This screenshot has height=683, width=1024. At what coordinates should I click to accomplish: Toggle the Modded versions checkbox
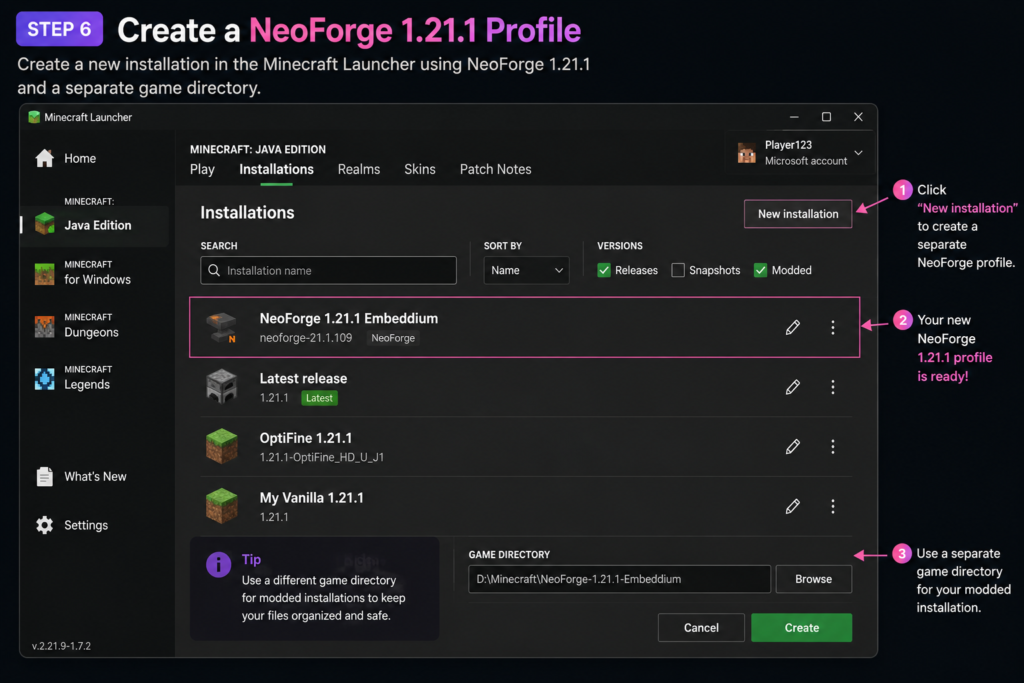coord(760,270)
